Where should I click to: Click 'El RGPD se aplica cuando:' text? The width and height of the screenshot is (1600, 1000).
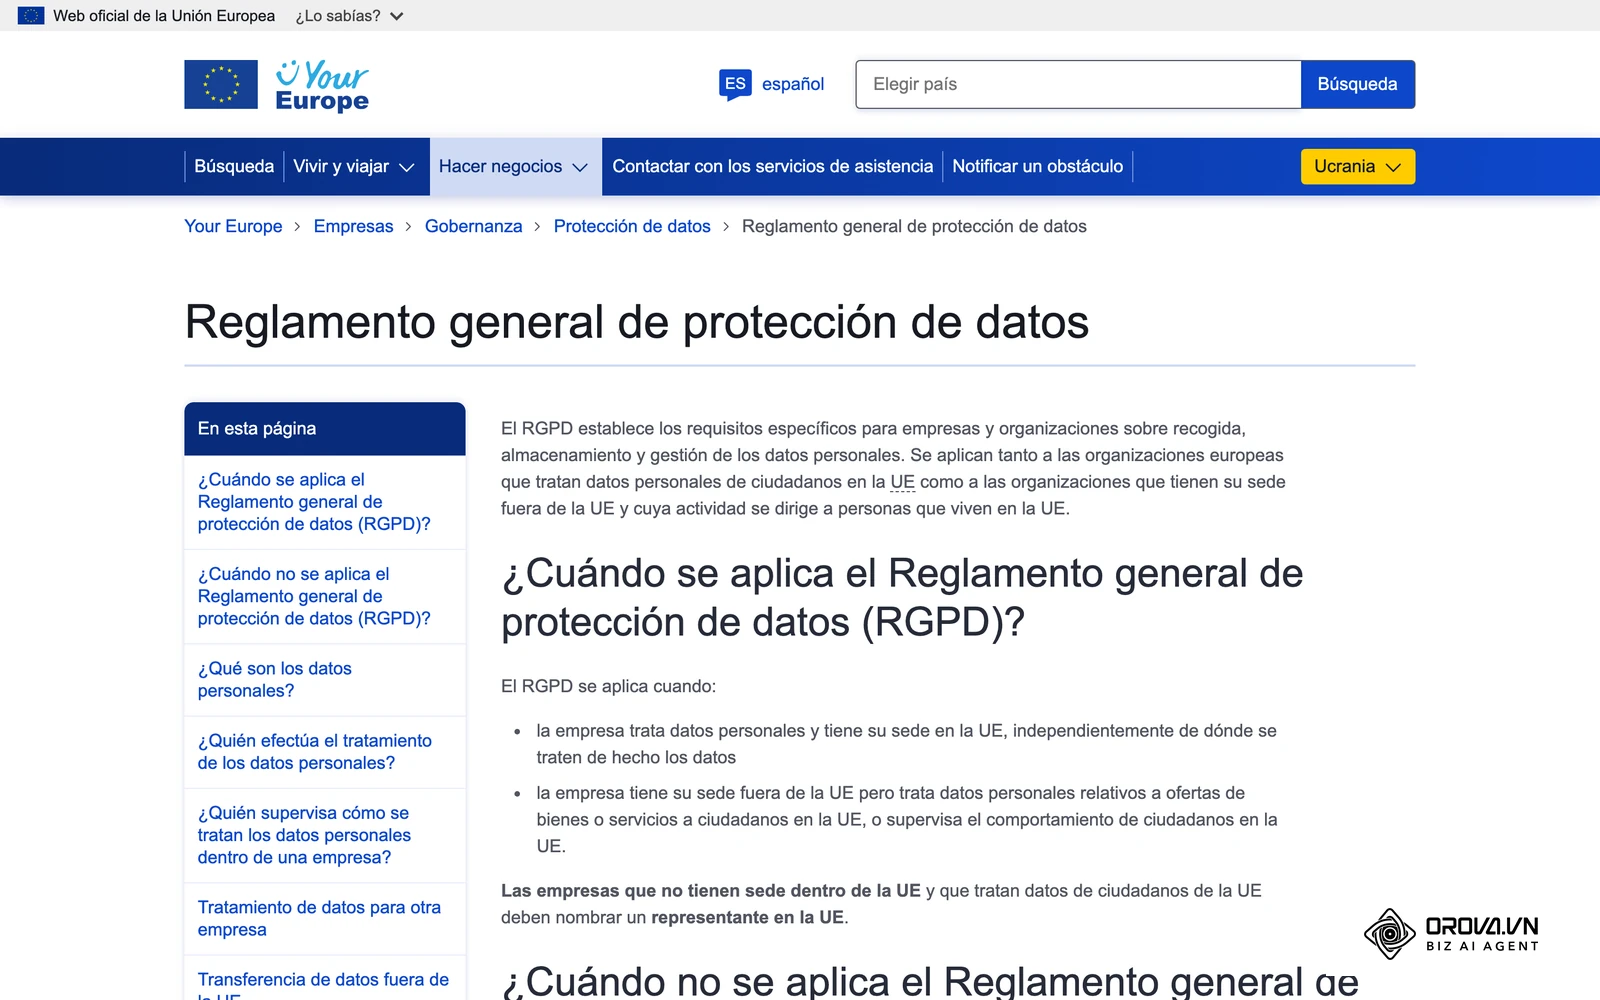coord(608,686)
